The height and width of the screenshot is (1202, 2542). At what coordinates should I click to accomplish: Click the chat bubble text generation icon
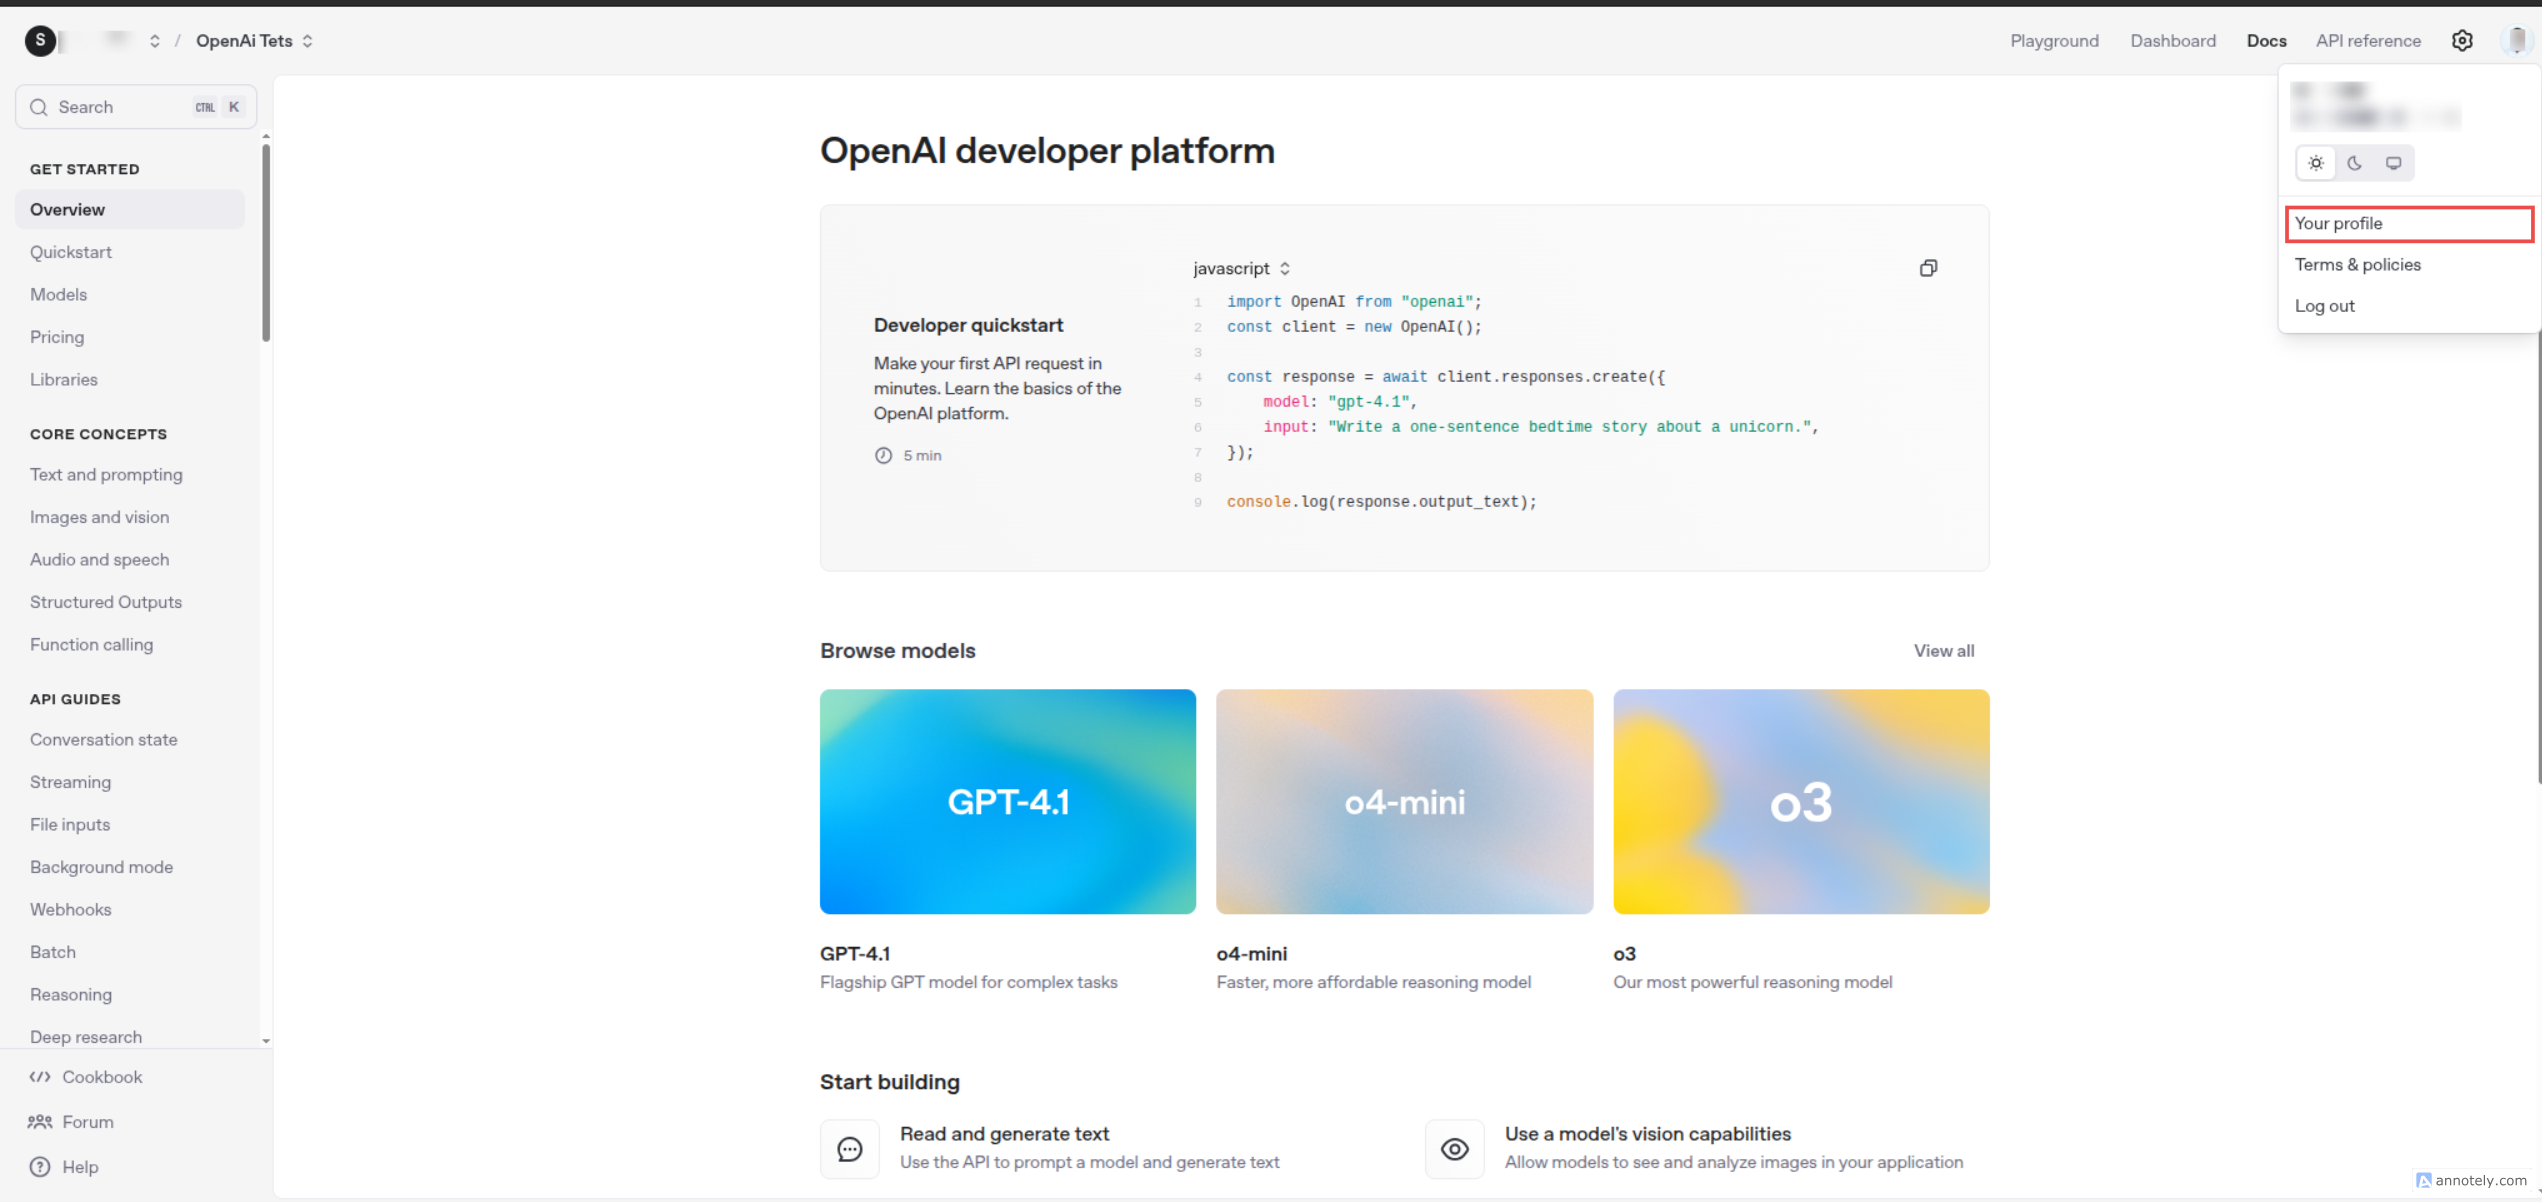(x=850, y=1149)
